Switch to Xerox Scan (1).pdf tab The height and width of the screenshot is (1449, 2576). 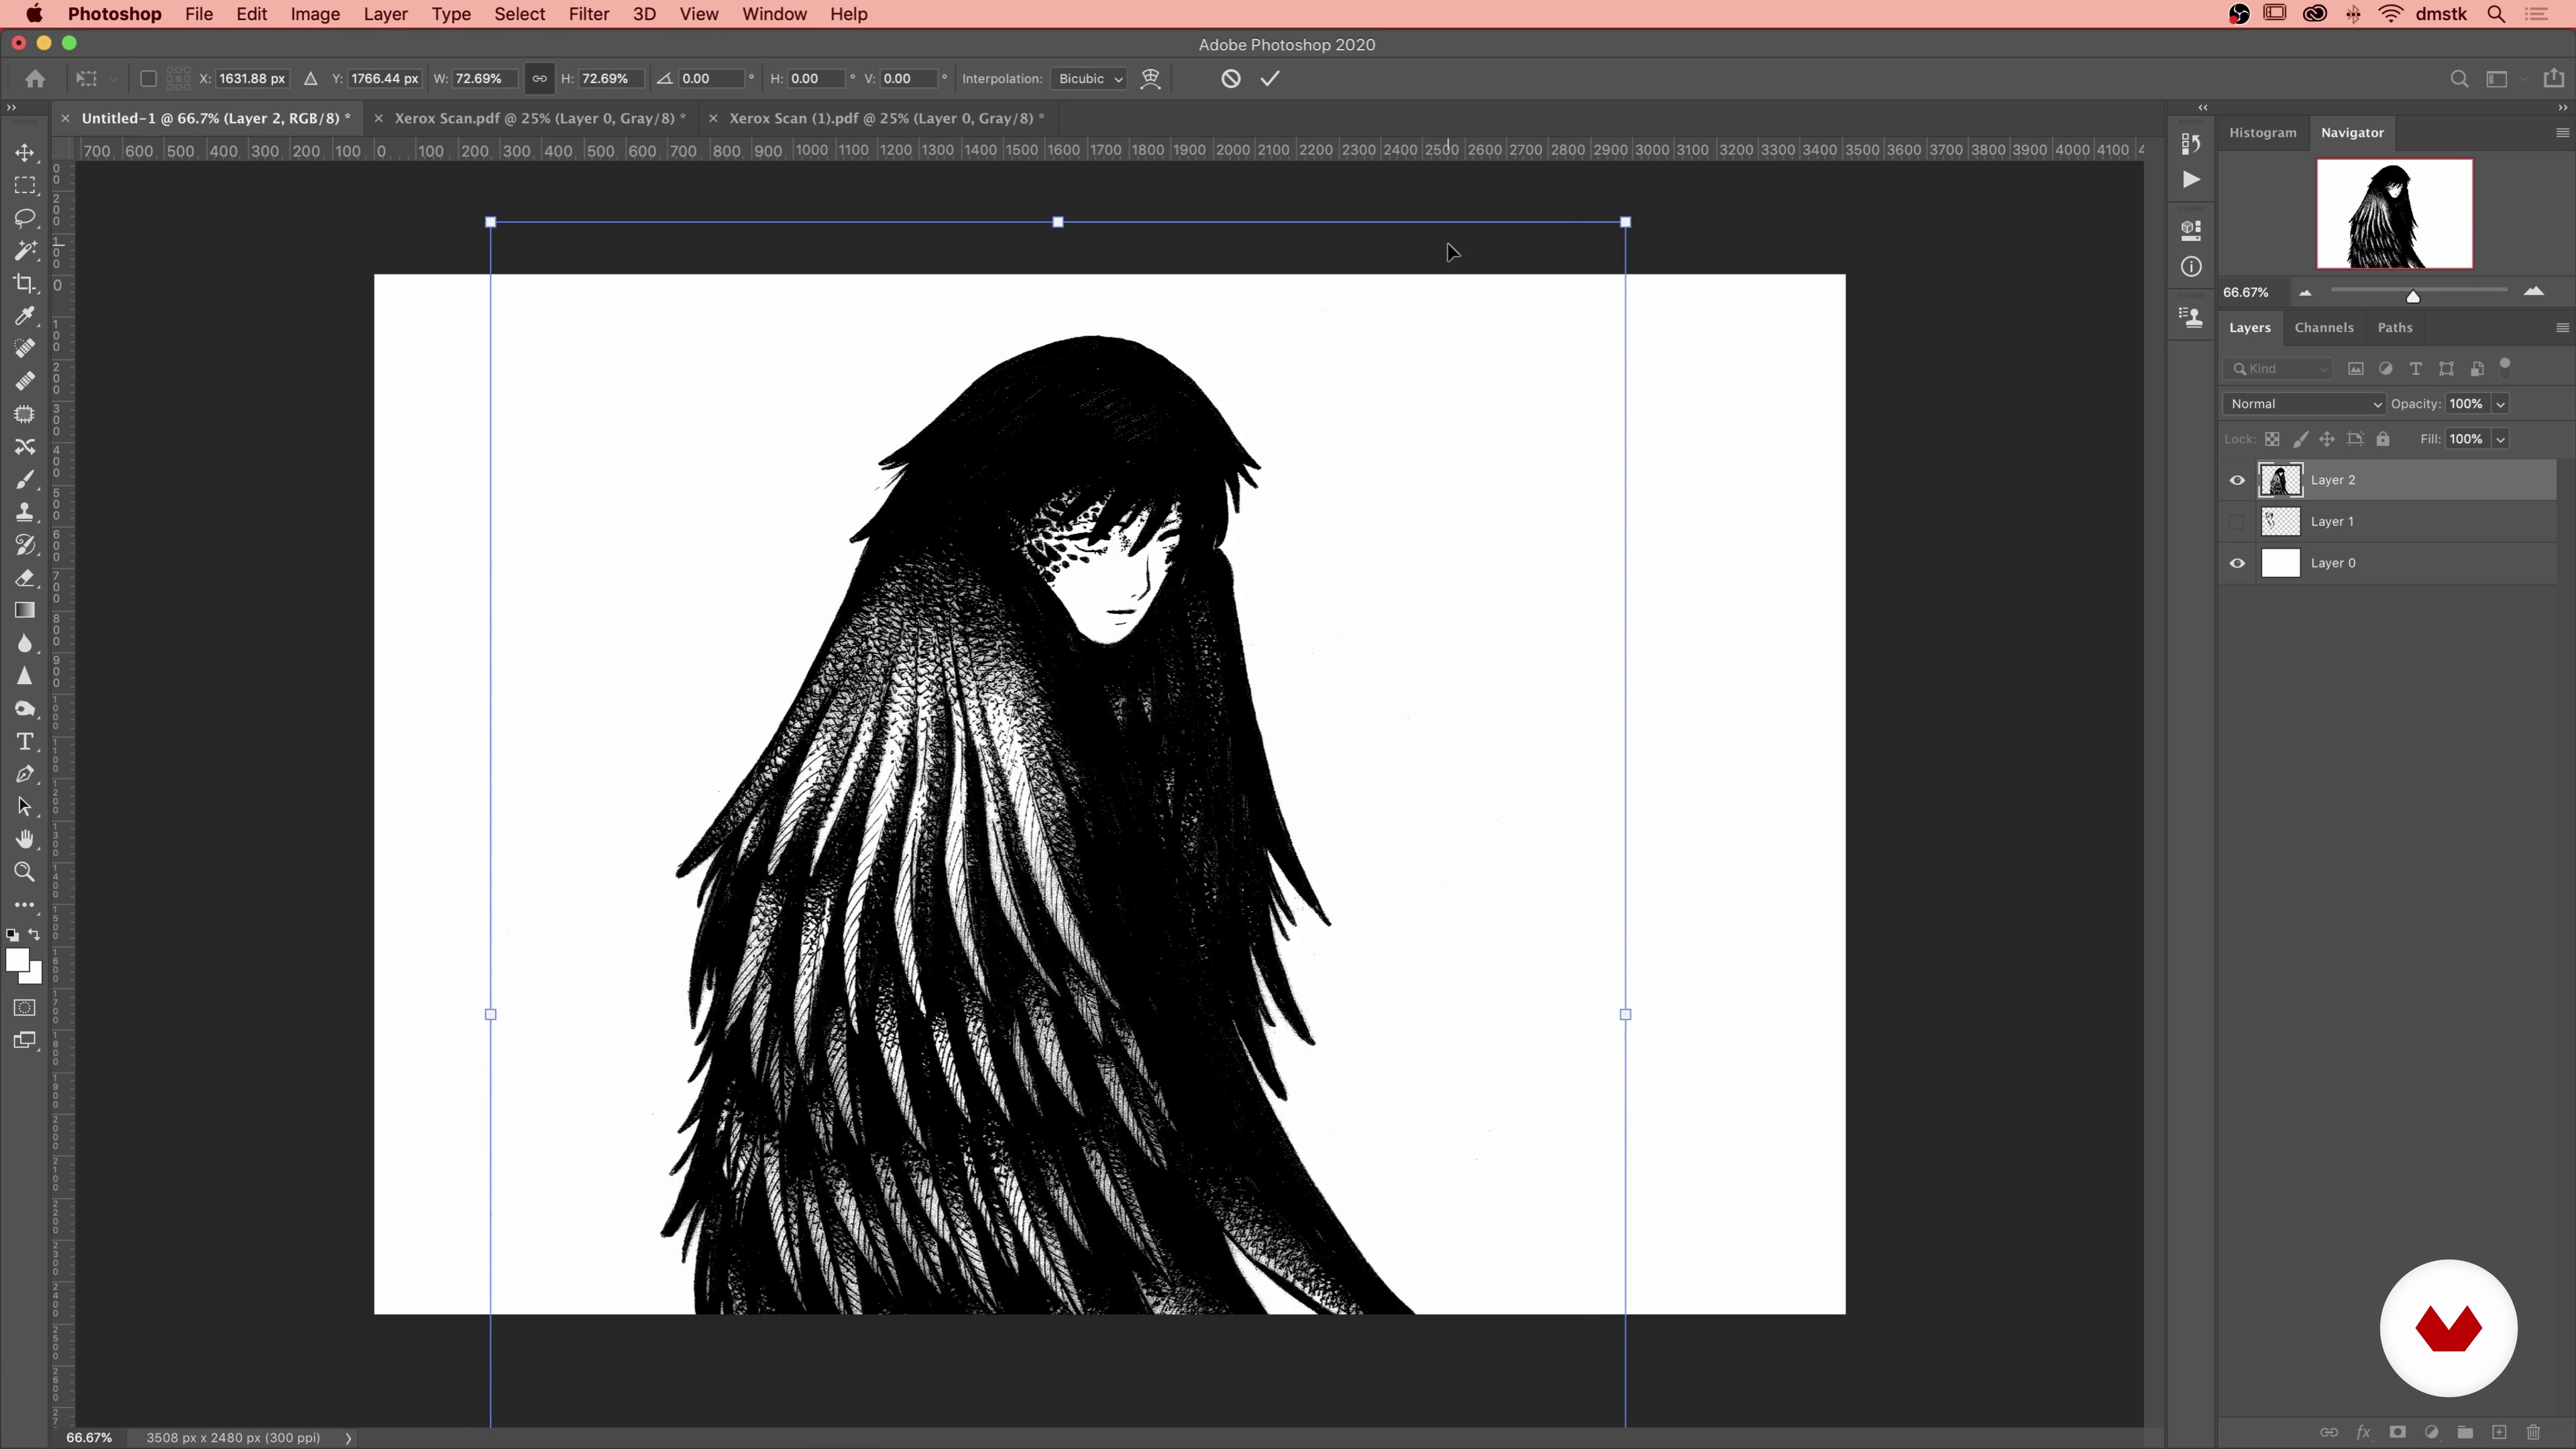pos(886,118)
